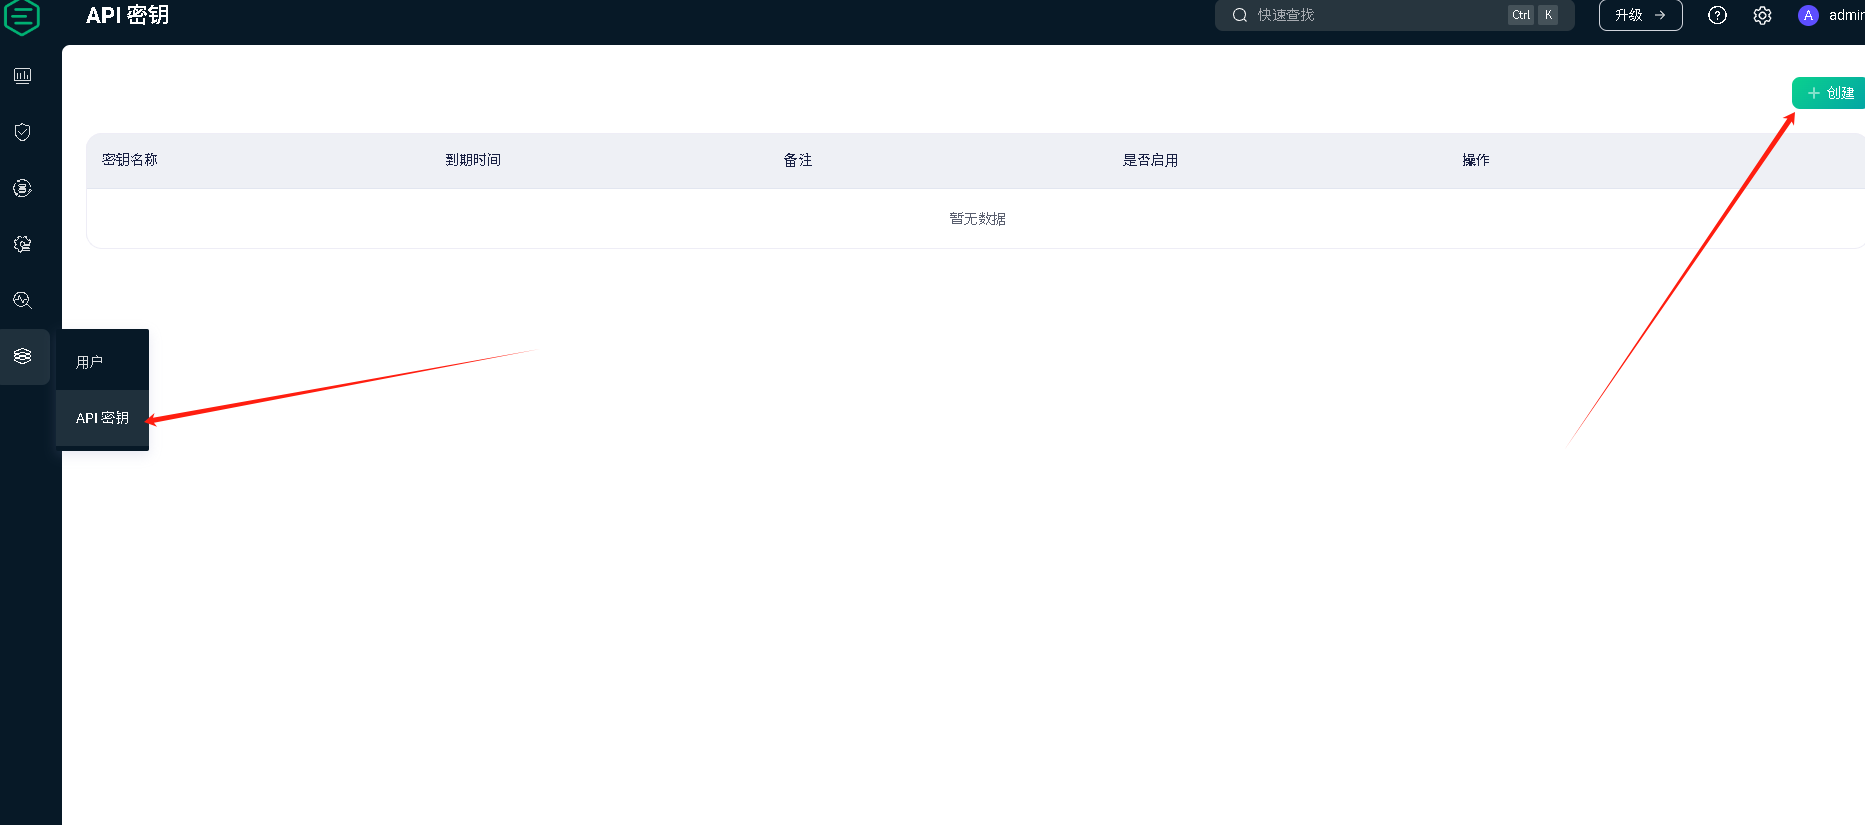Open the analytics magnifier sidebar icon
The height and width of the screenshot is (825, 1865).
pyautogui.click(x=22, y=300)
